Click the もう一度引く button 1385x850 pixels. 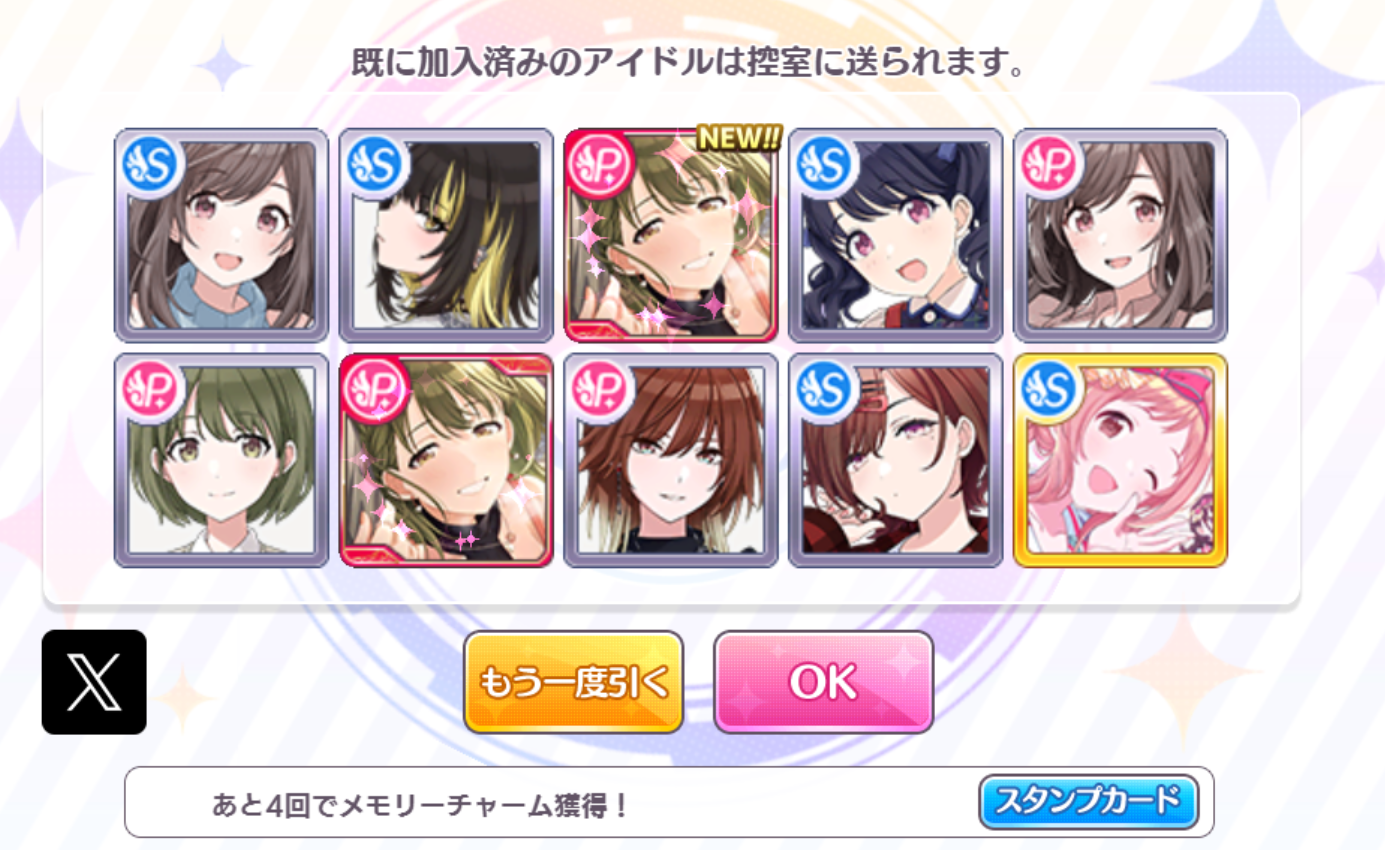pos(573,682)
